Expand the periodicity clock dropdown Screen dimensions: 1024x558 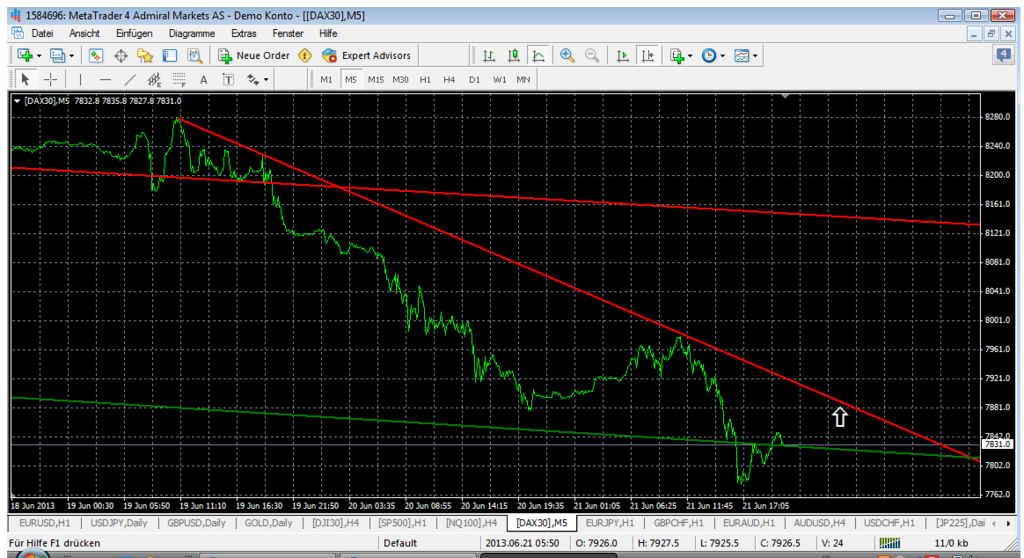722,56
